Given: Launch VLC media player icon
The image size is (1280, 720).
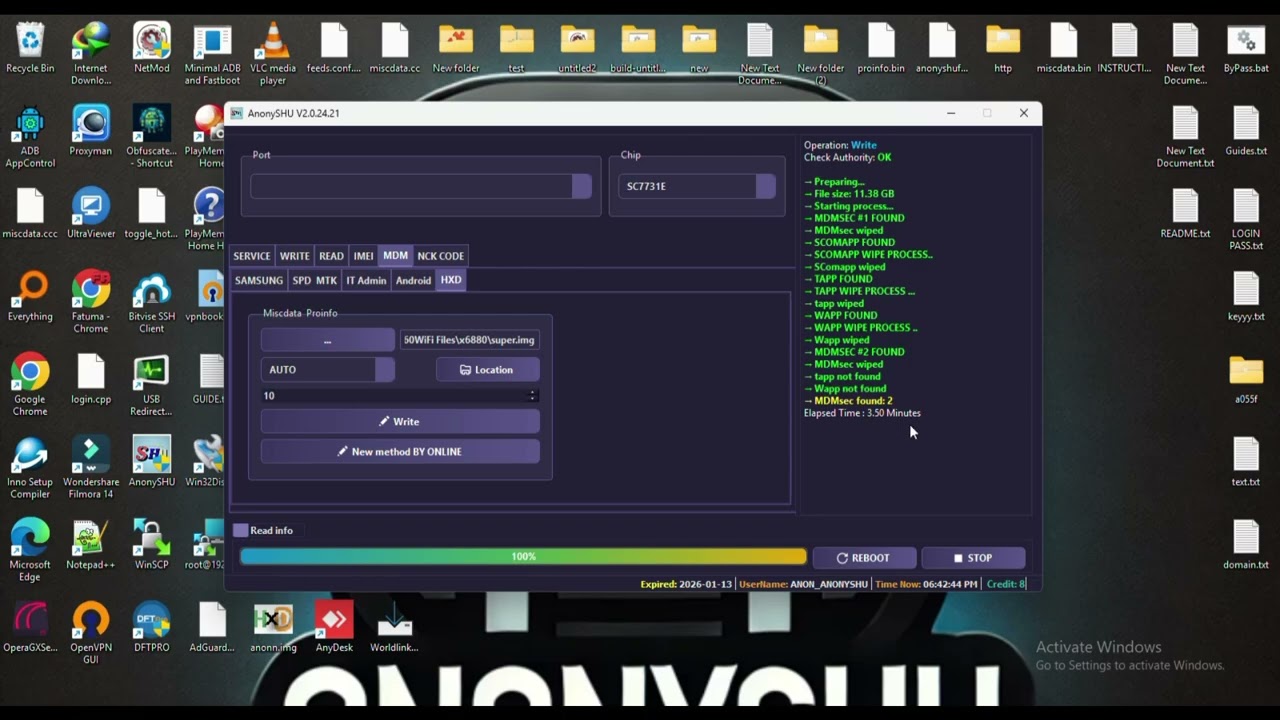Looking at the screenshot, I should (273, 53).
